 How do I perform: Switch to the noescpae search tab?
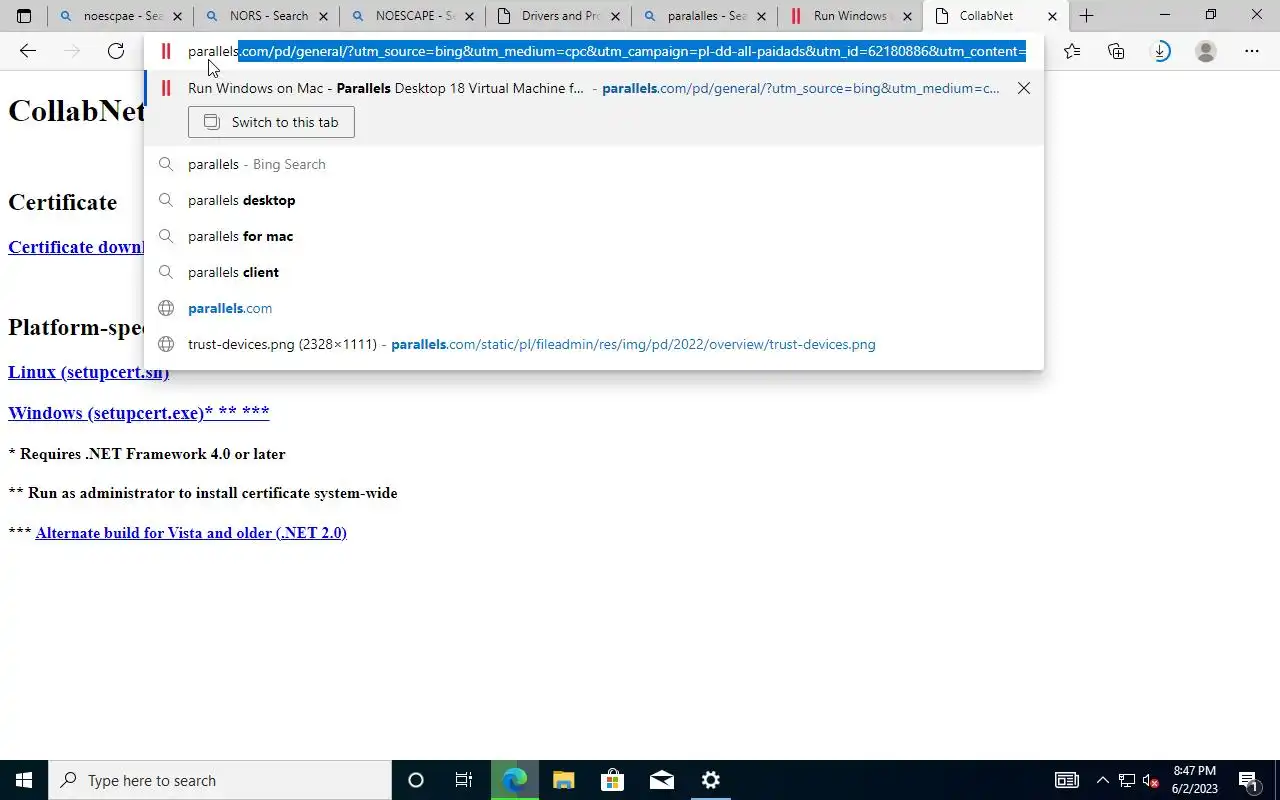pyautogui.click(x=120, y=16)
